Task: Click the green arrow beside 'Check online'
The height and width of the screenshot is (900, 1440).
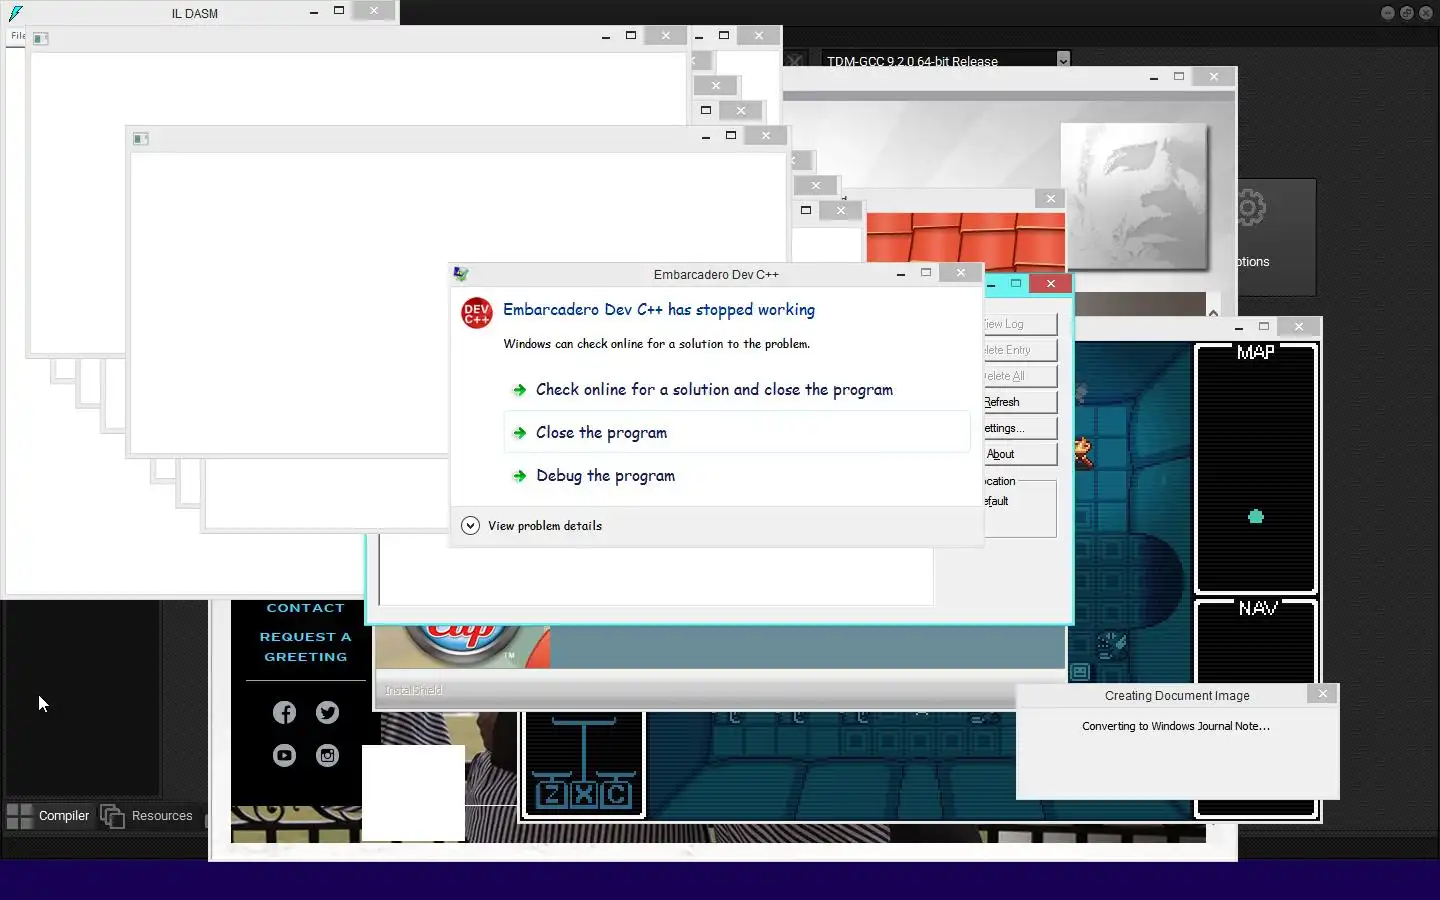Action: pyautogui.click(x=519, y=390)
